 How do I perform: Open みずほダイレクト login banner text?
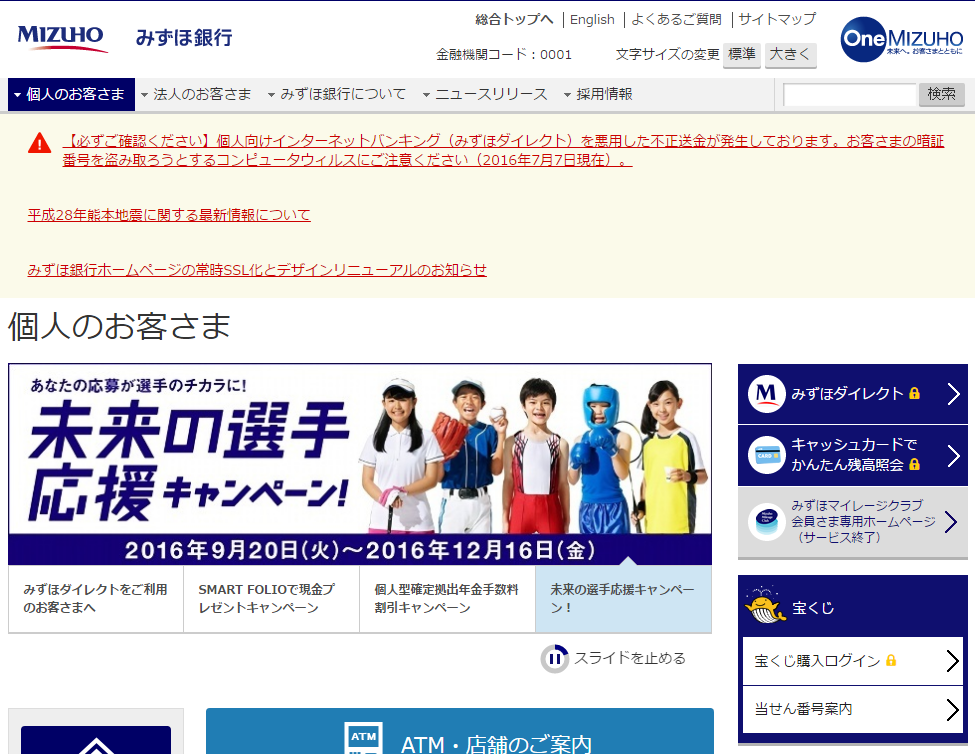coord(847,393)
